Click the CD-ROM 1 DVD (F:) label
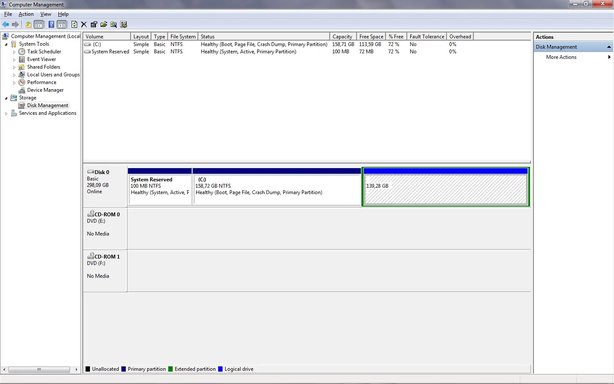614x384 pixels. point(105,271)
